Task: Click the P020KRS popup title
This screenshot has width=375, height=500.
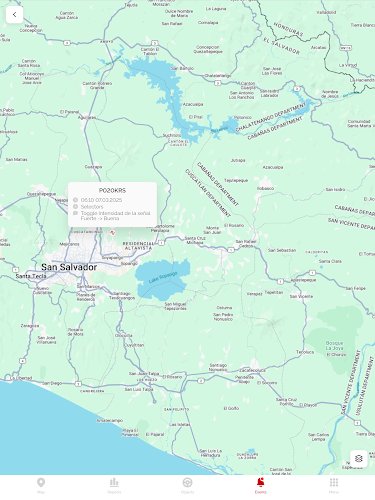Action: pyautogui.click(x=112, y=191)
